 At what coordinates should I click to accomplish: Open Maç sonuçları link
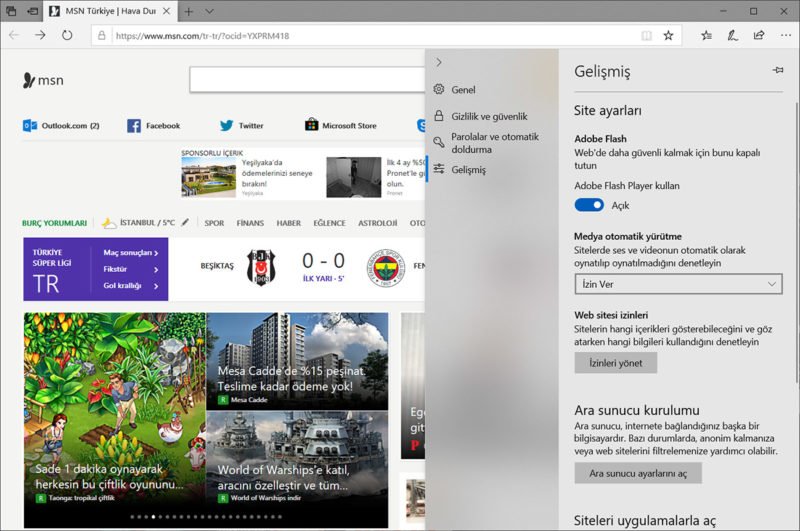[x=131, y=252]
